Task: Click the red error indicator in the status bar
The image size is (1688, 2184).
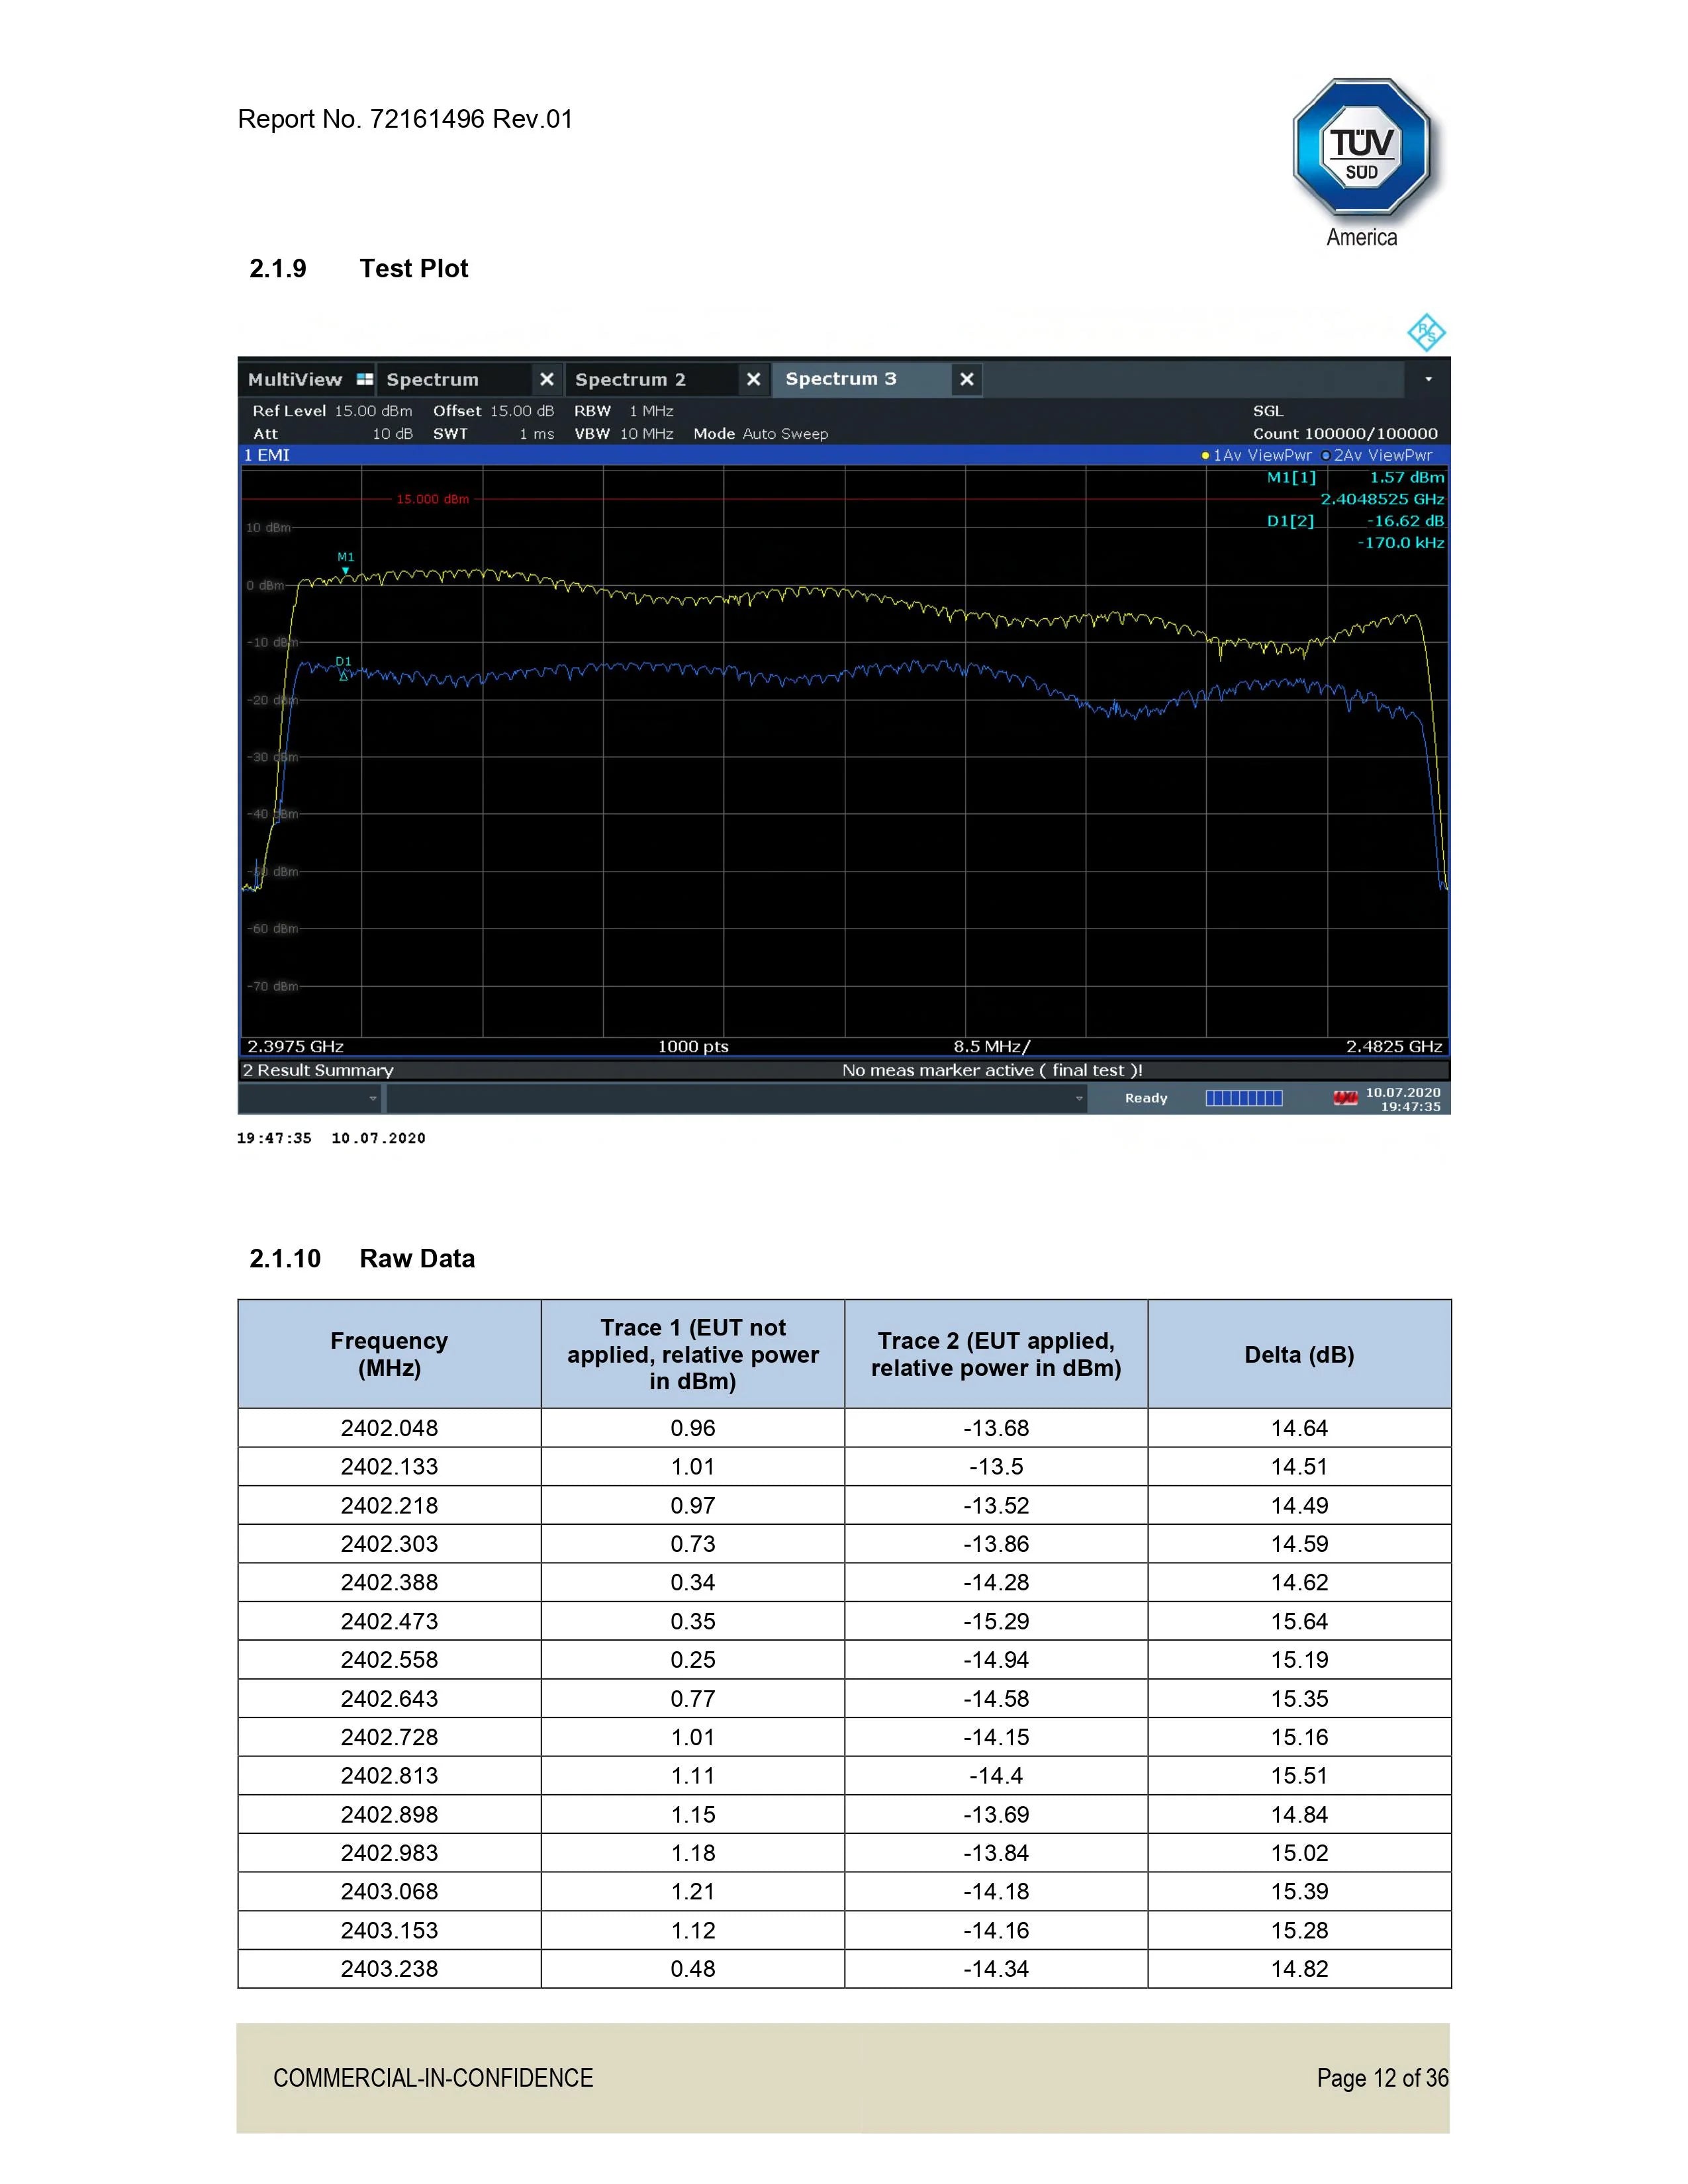Action: point(1345,1097)
